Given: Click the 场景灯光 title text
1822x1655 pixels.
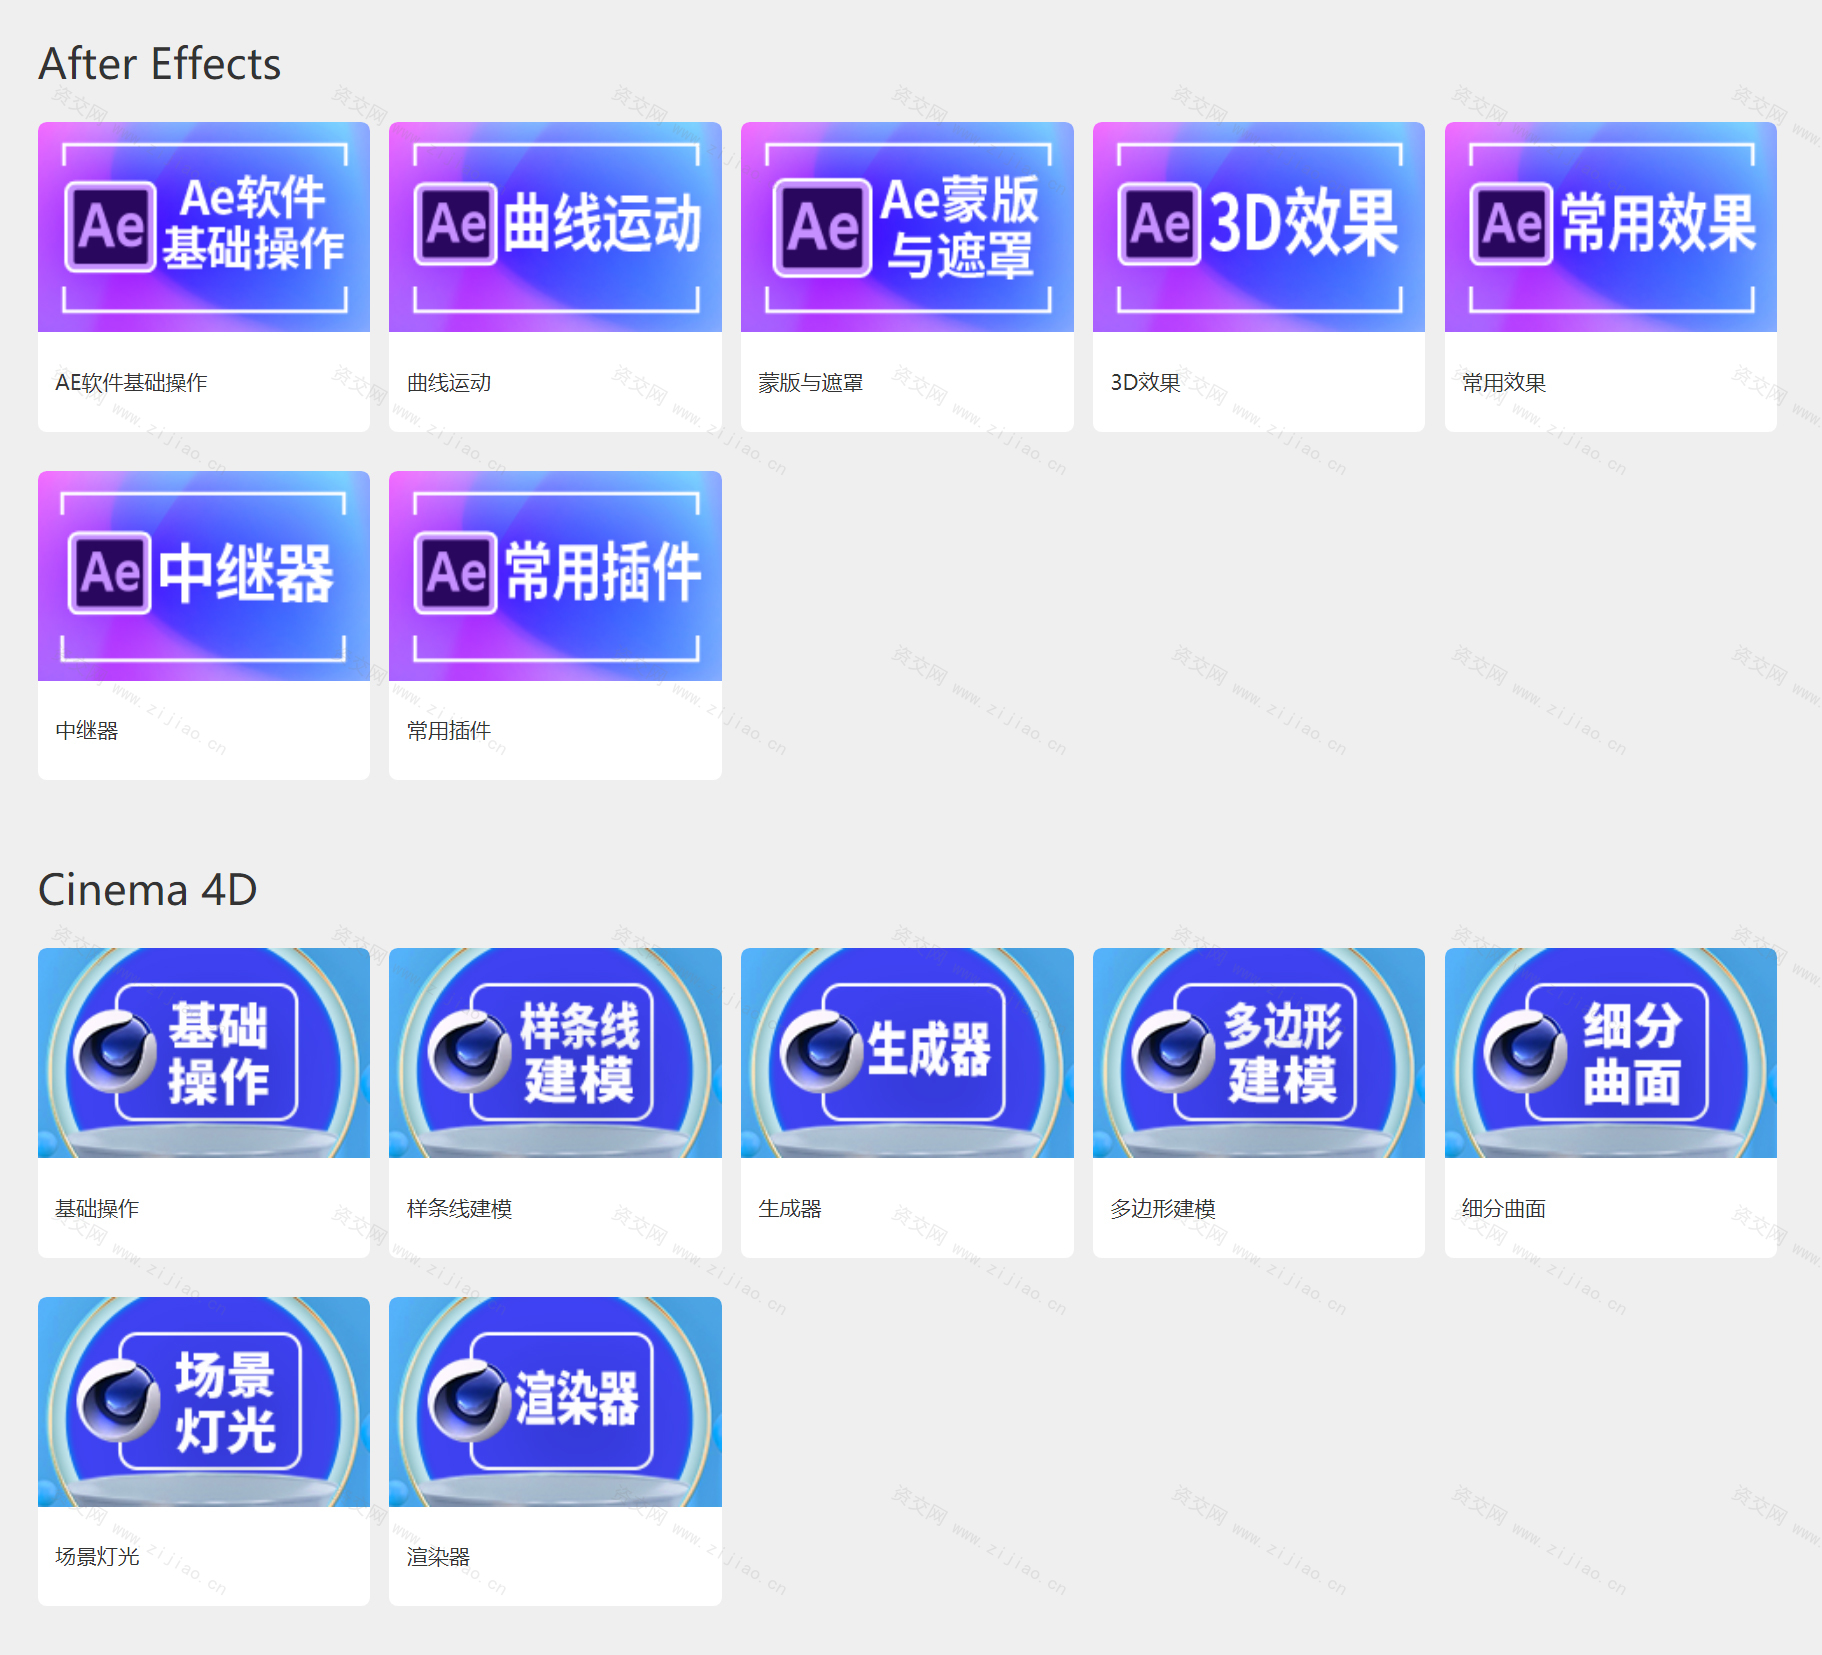Looking at the screenshot, I should click(x=97, y=1557).
